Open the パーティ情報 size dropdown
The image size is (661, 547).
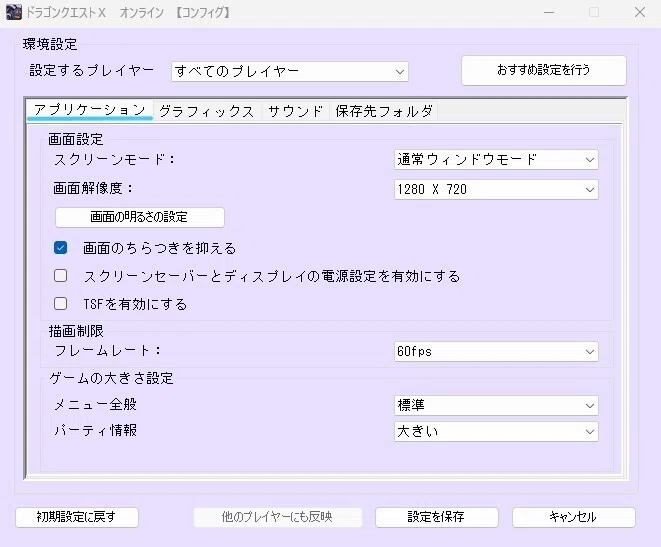coord(496,432)
